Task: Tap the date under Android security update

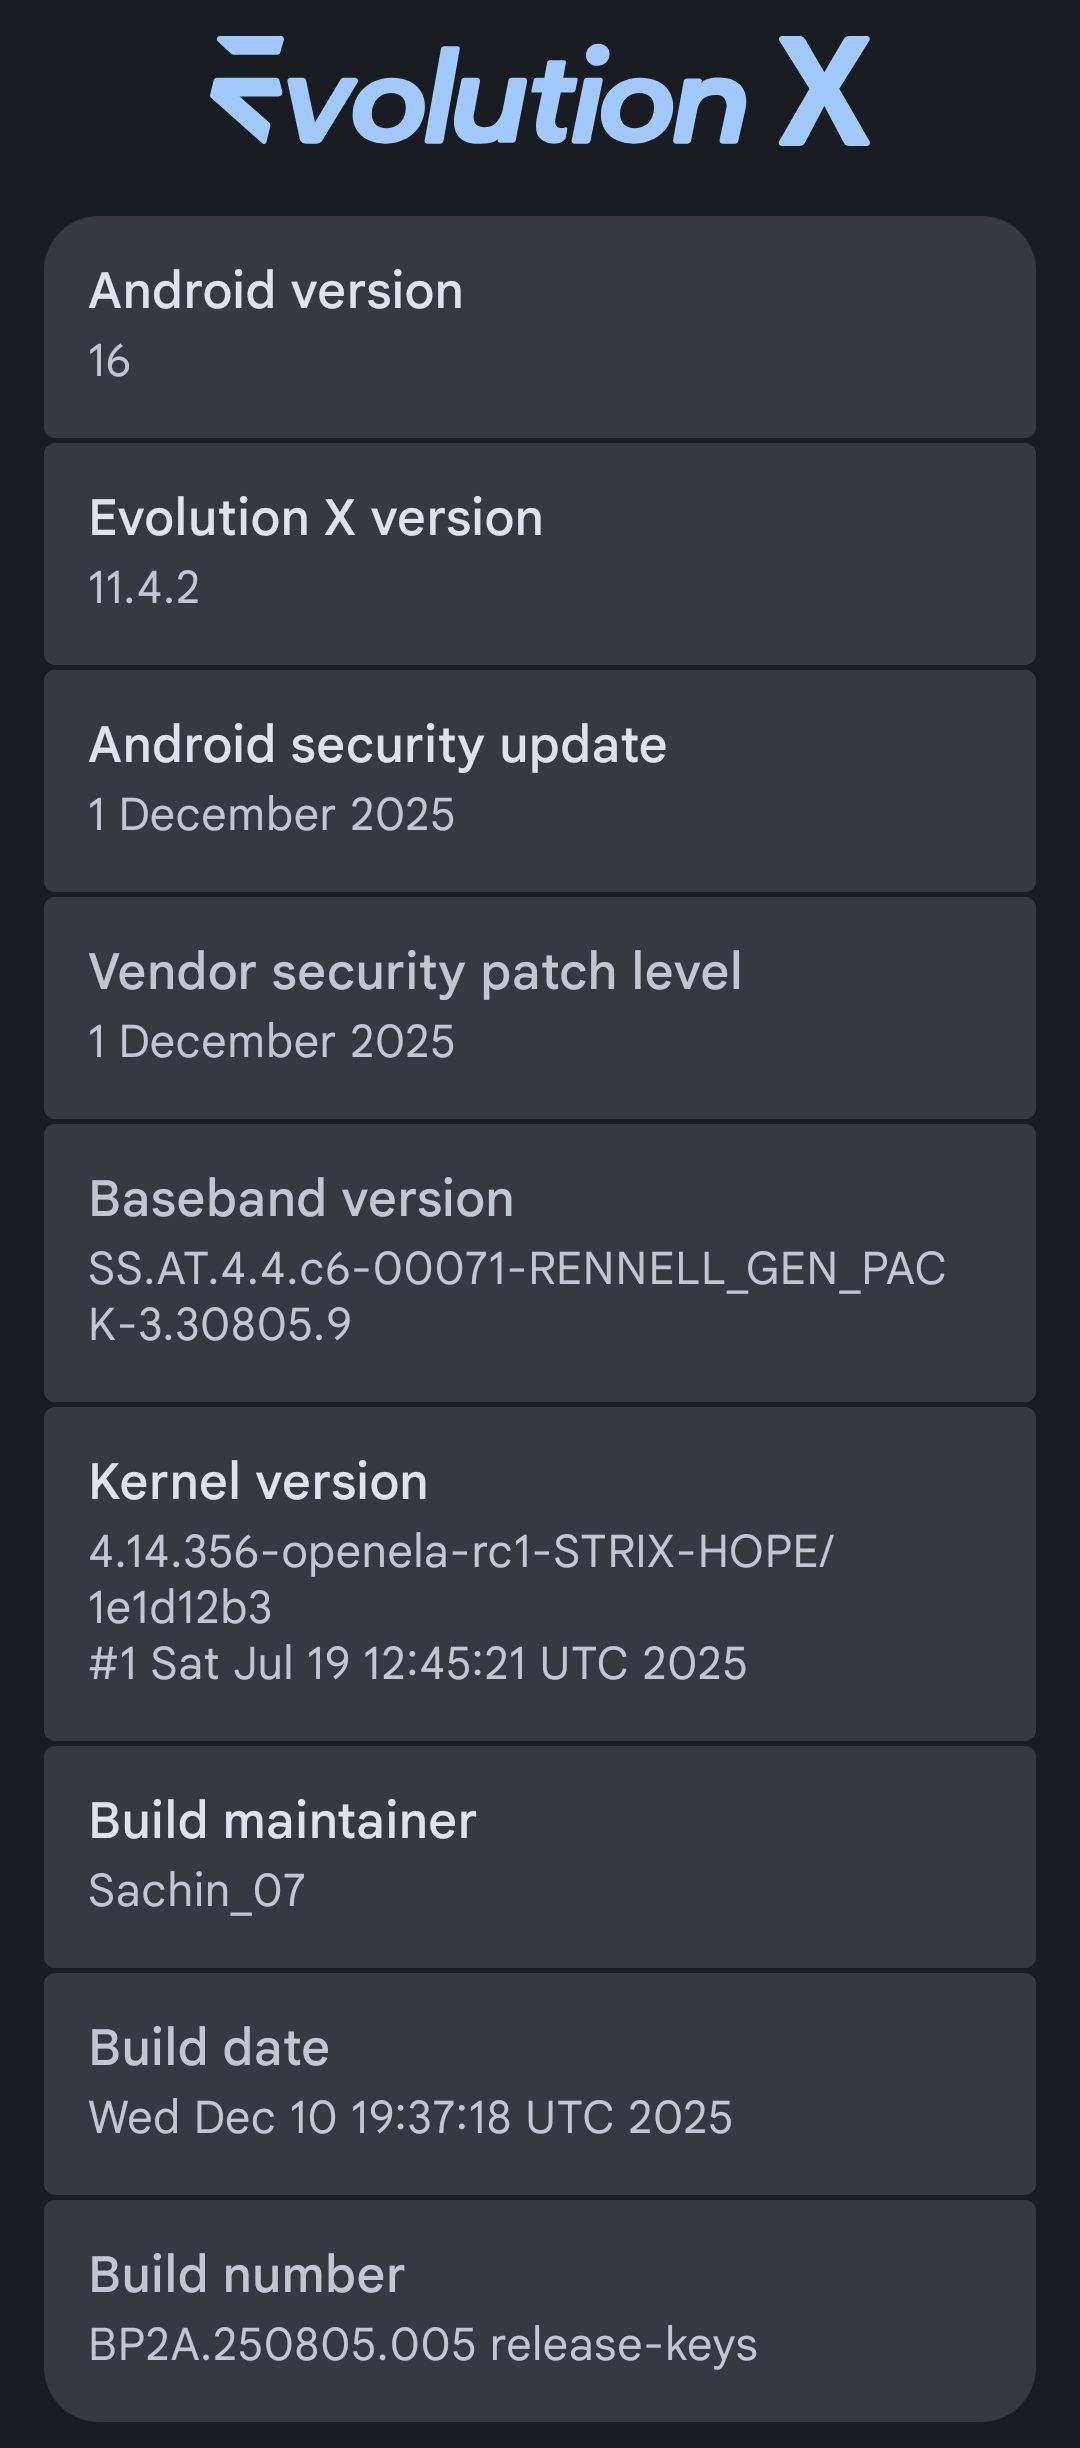Action: pos(271,815)
